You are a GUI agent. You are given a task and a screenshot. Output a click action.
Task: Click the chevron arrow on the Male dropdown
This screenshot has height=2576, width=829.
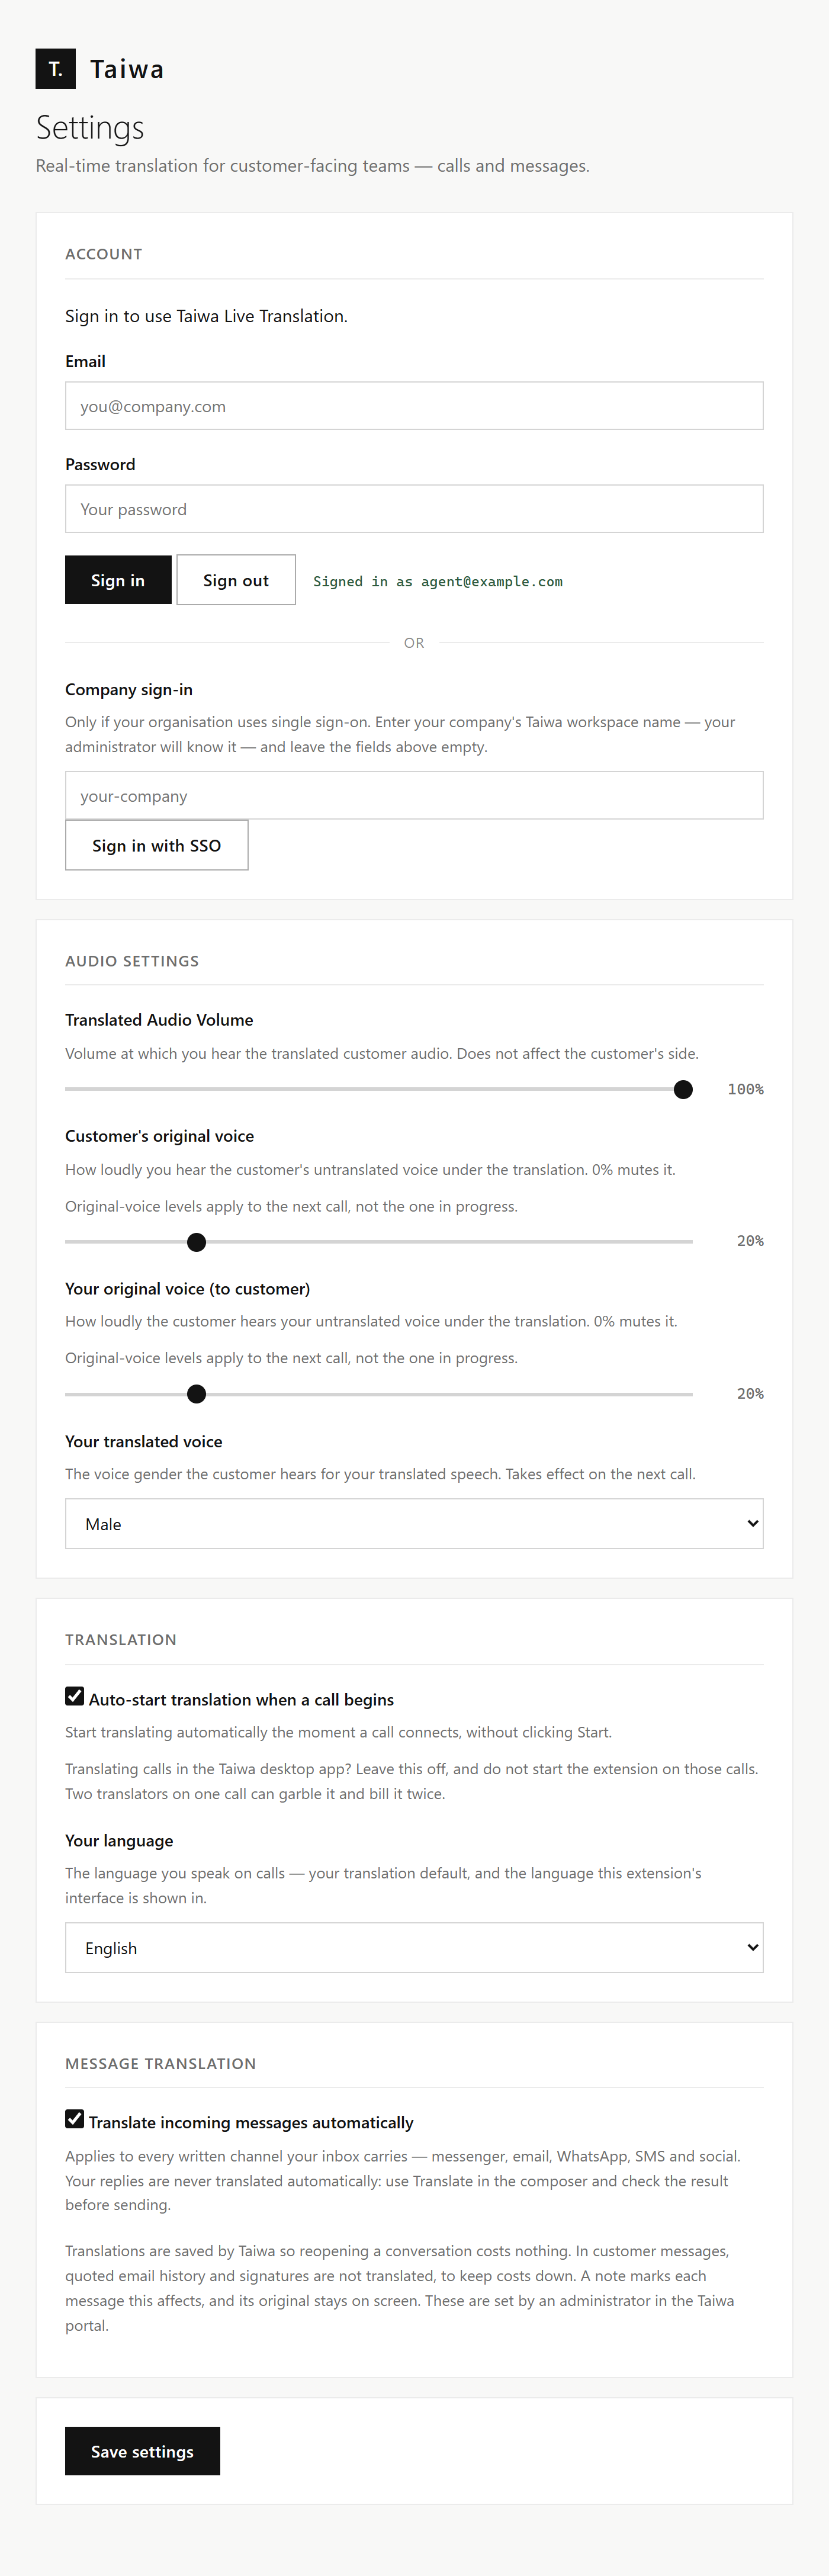click(752, 1524)
